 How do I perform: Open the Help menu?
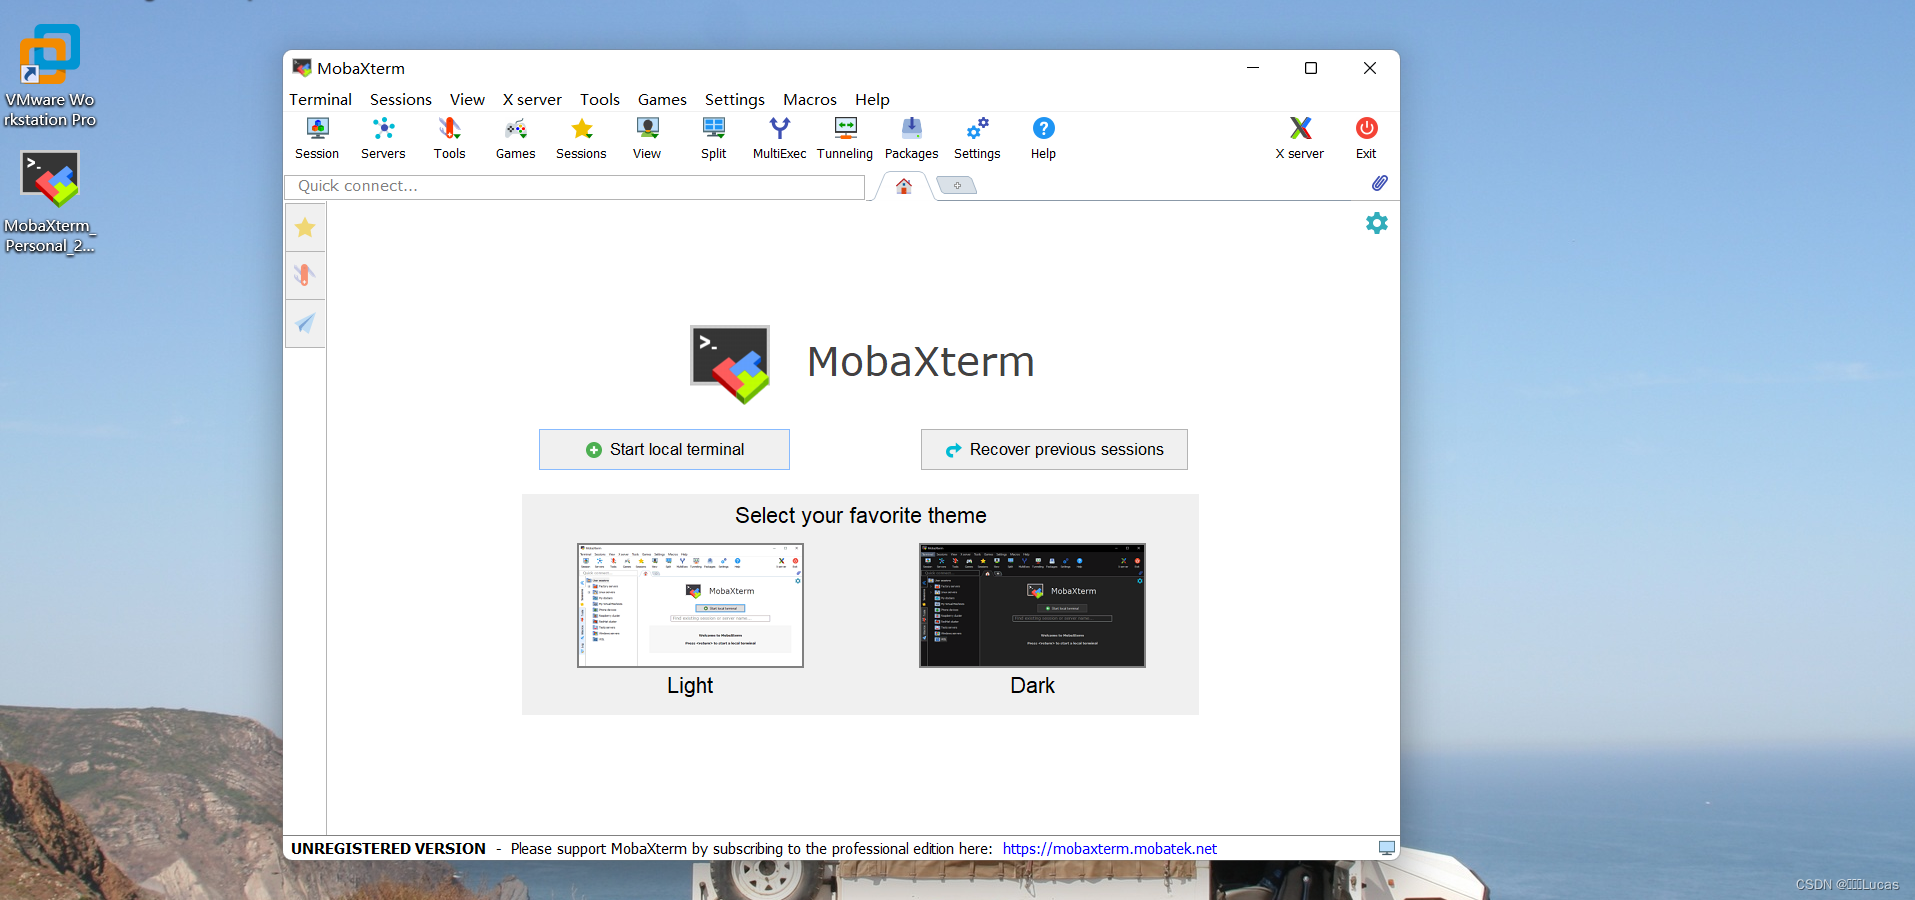click(x=872, y=99)
